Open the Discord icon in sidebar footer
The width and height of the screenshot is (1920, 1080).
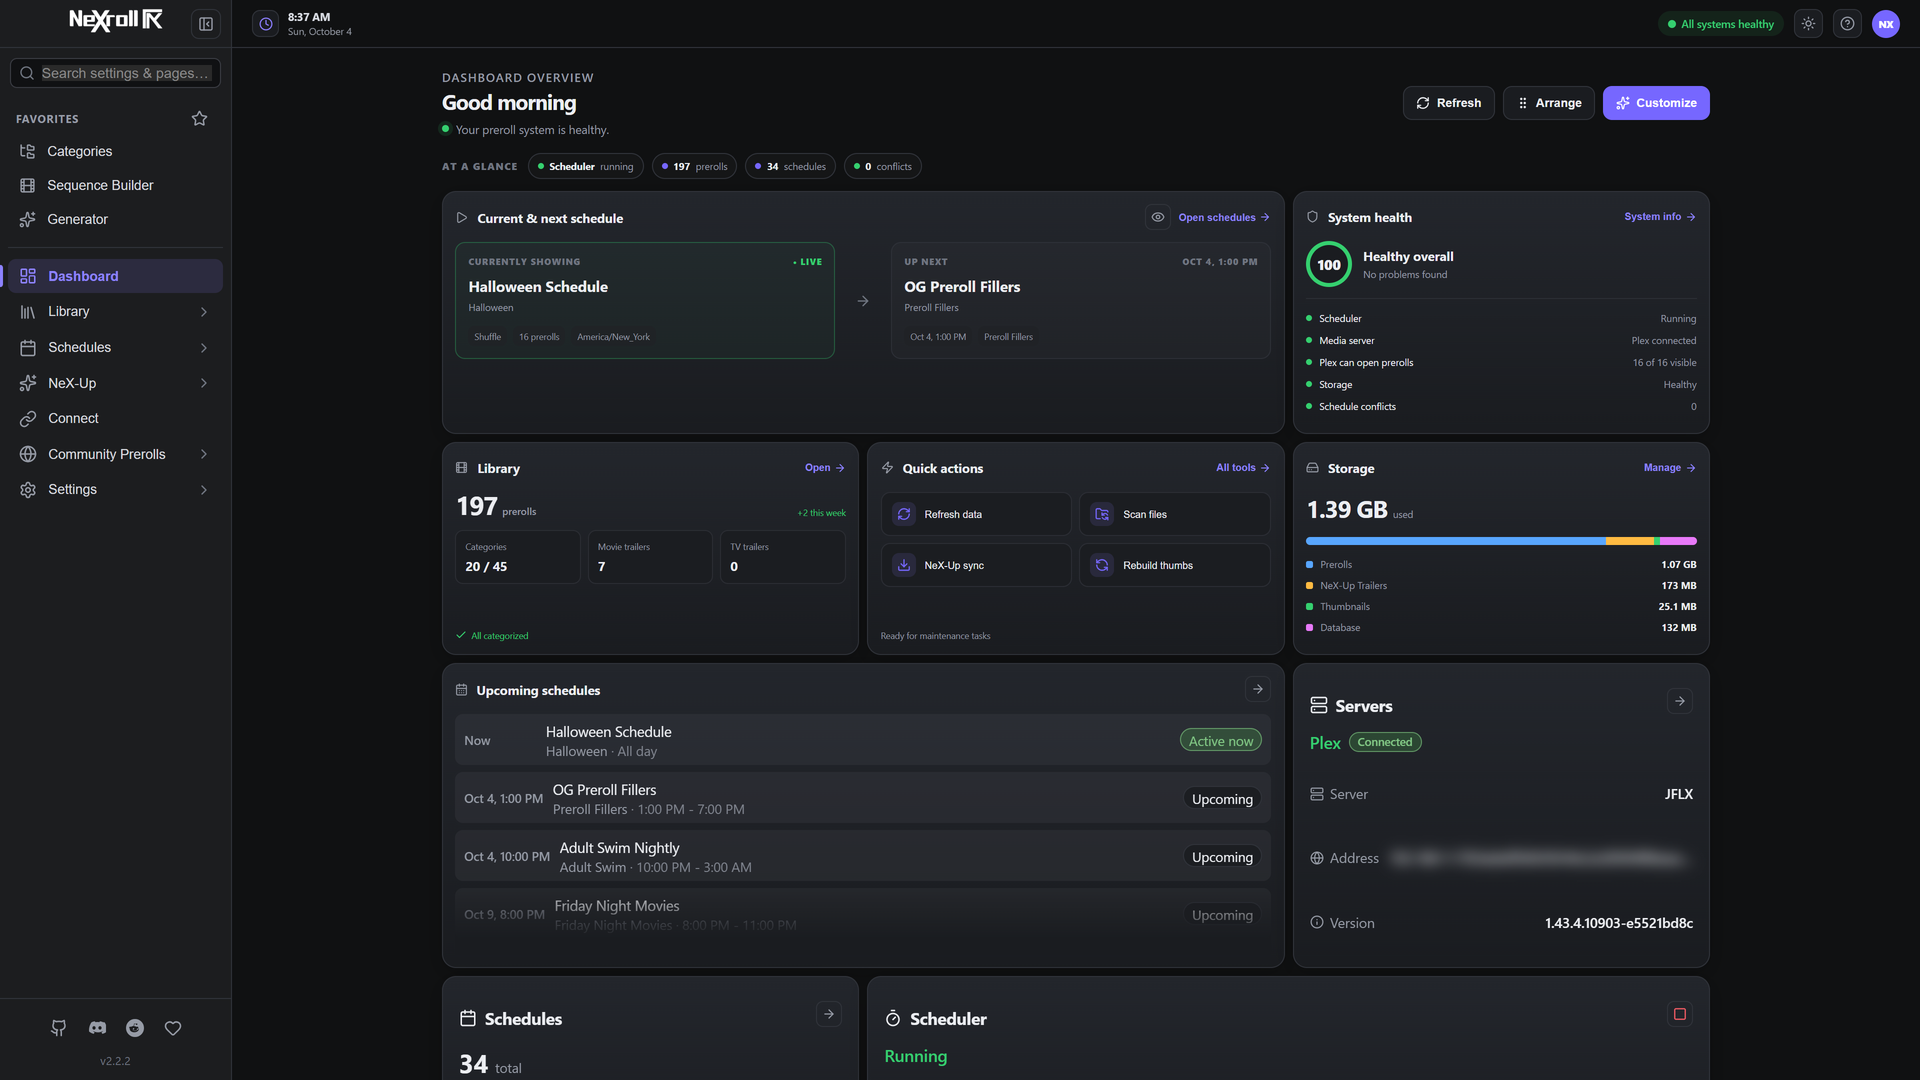click(97, 1028)
